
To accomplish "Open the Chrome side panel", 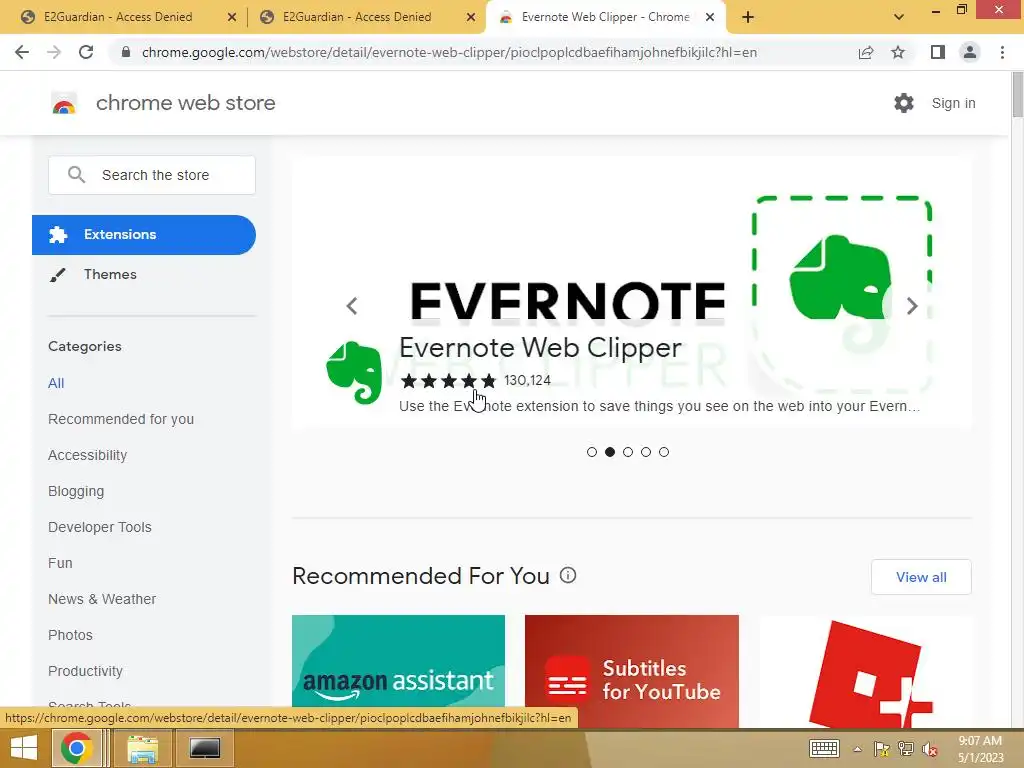I will [x=938, y=52].
